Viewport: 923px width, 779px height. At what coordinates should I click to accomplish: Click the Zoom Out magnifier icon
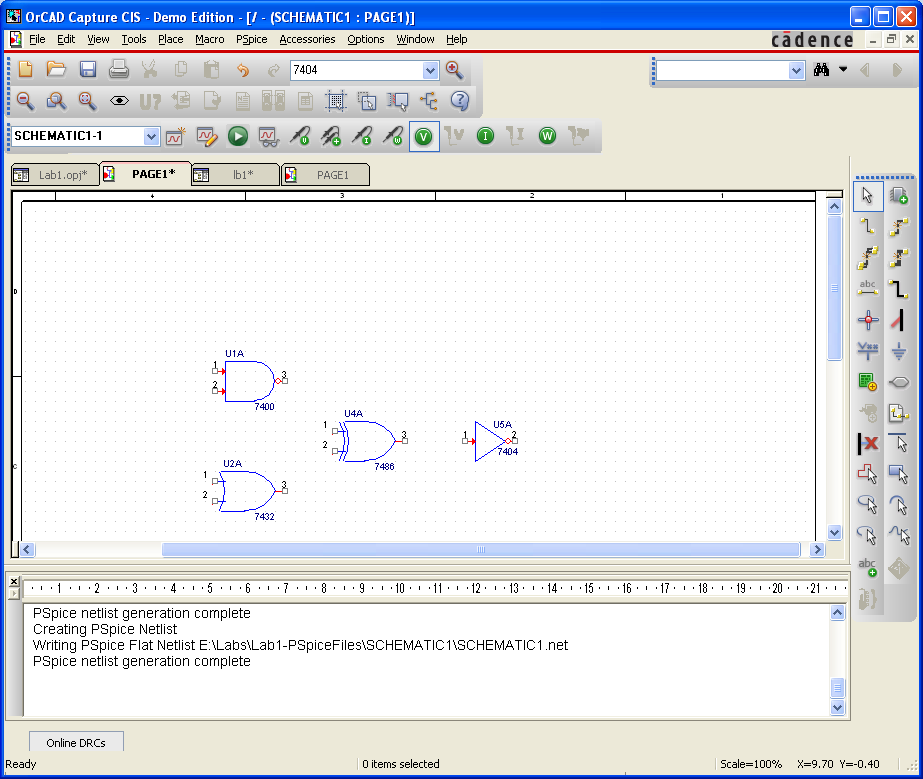25,101
